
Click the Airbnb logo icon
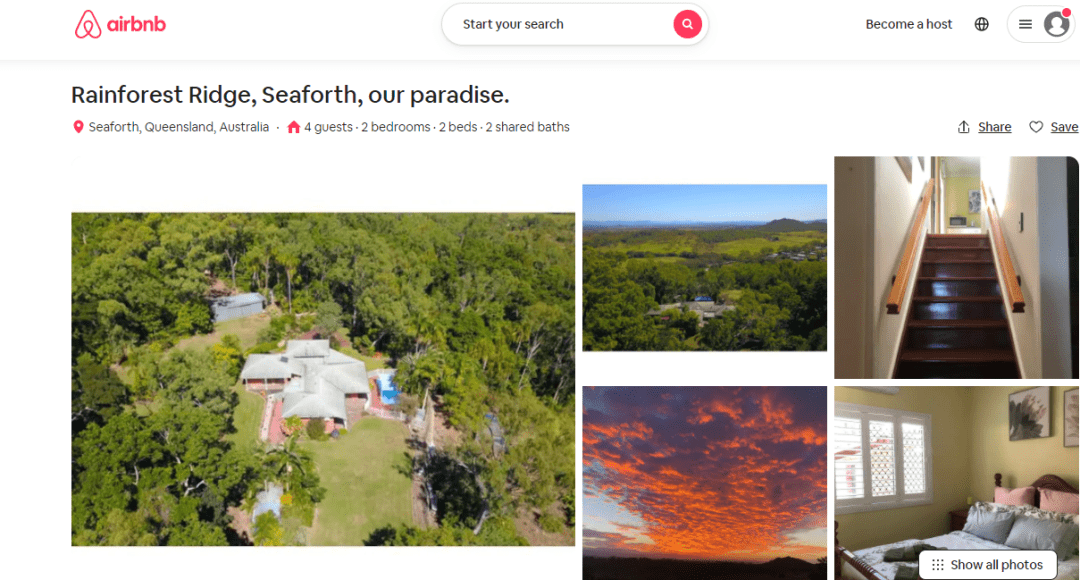(88, 25)
